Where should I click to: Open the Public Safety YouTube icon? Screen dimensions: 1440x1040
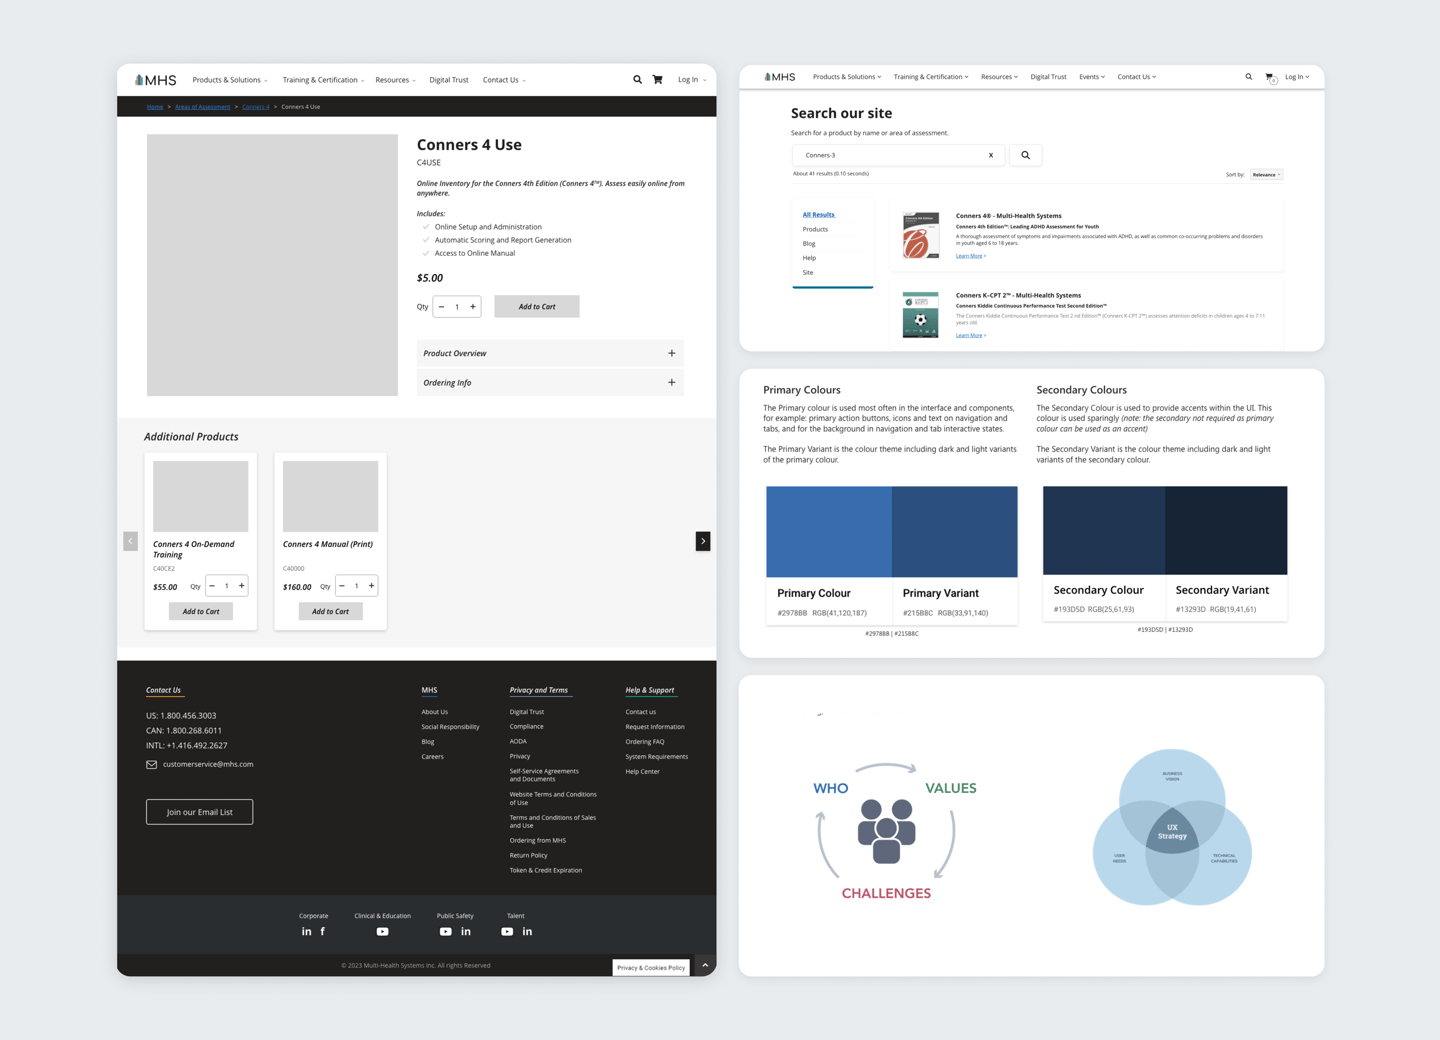(446, 932)
